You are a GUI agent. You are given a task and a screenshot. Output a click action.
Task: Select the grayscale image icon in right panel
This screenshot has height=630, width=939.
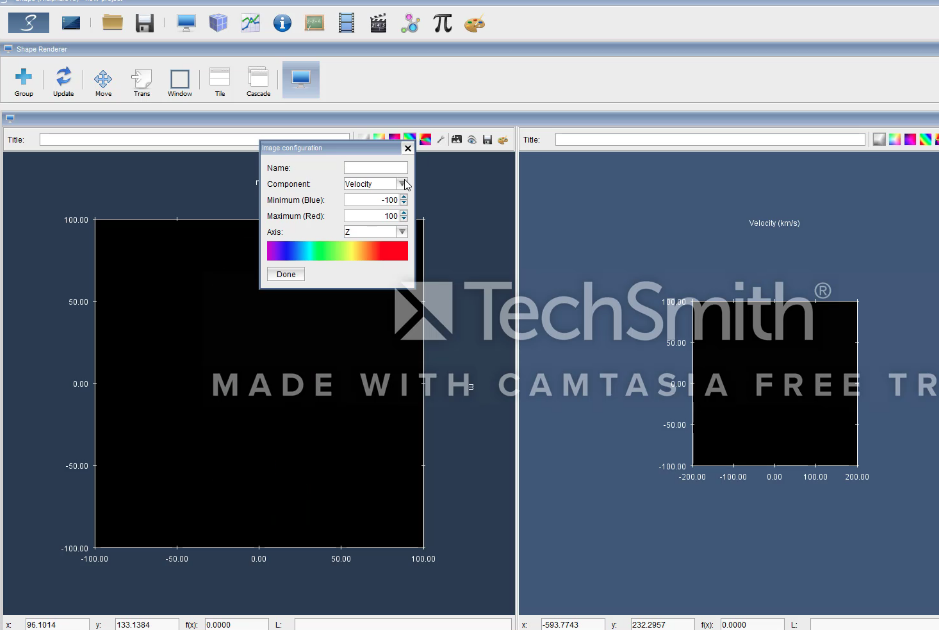click(x=879, y=140)
